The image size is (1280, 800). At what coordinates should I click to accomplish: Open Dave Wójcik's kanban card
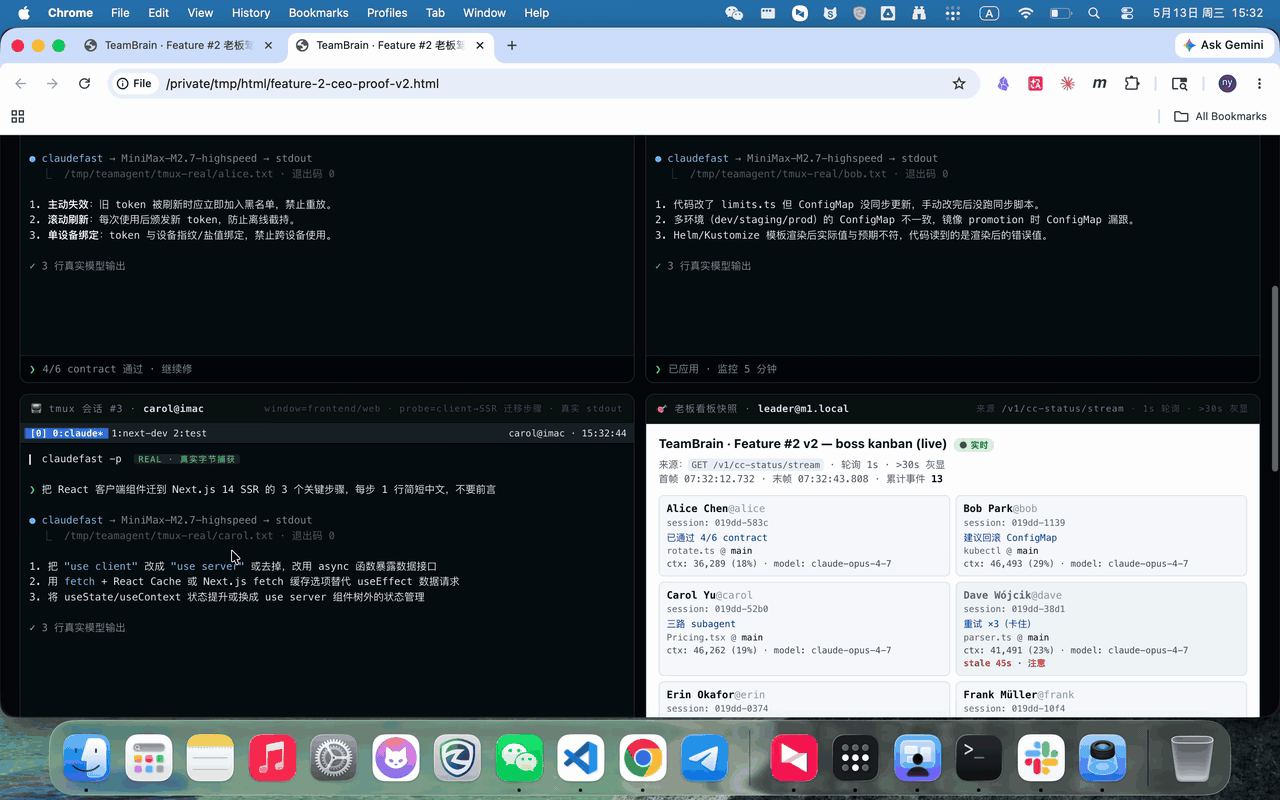[1101, 628]
